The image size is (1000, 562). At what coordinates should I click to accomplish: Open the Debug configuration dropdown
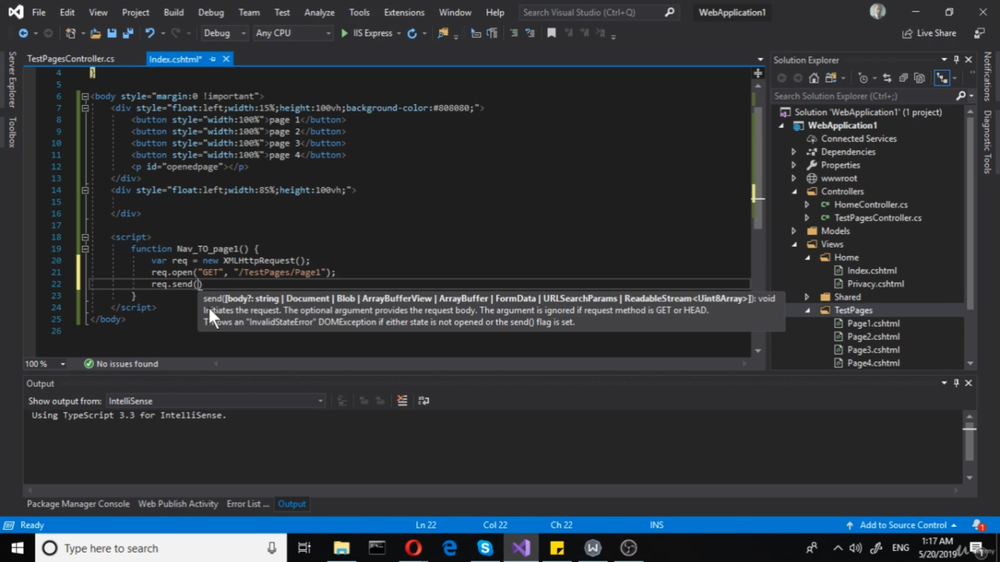tap(224, 33)
